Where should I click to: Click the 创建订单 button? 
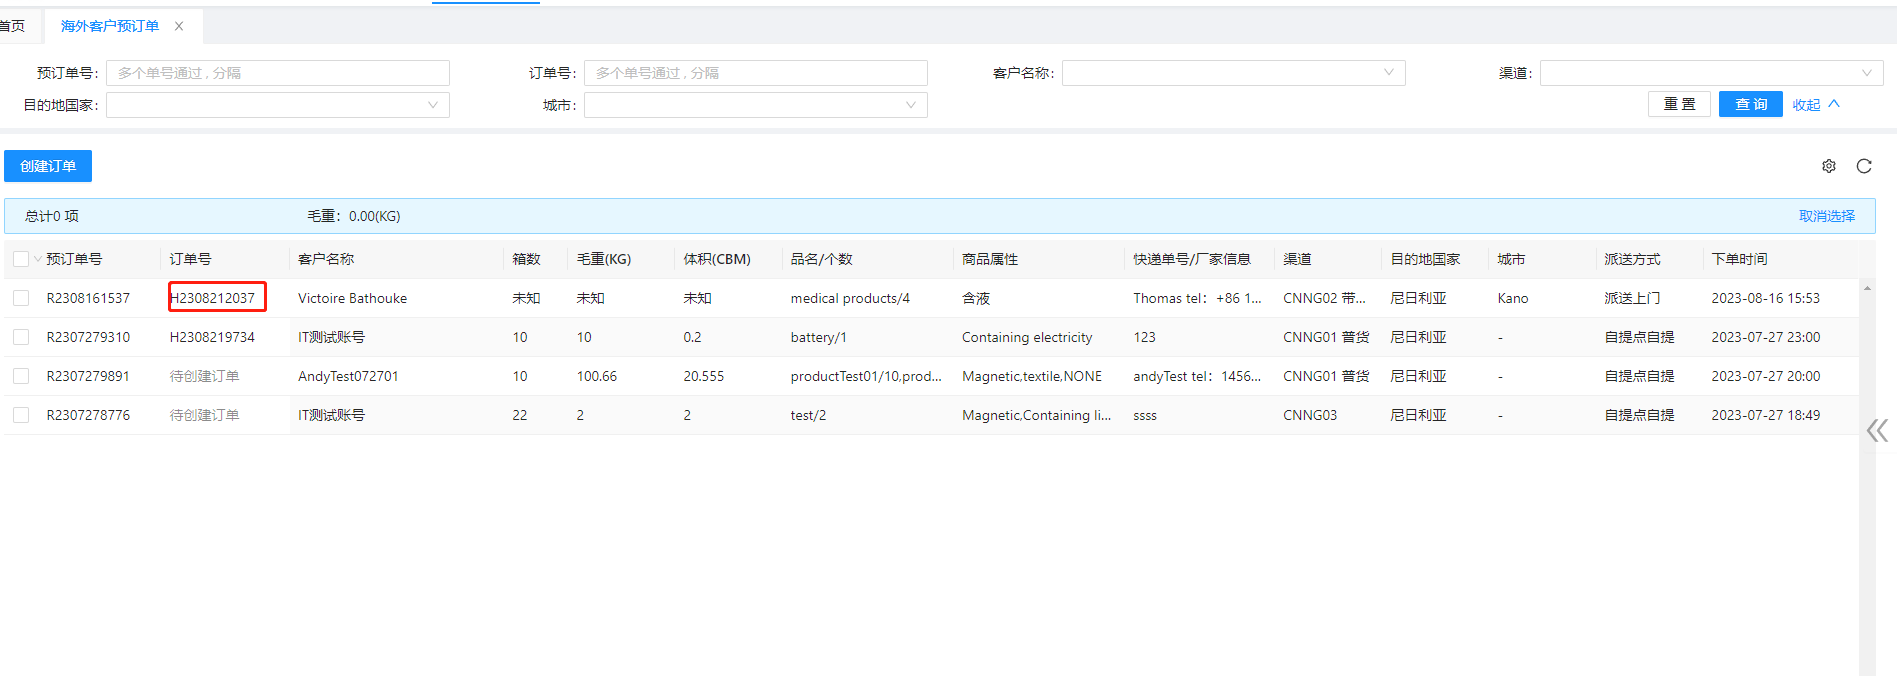coord(48,166)
